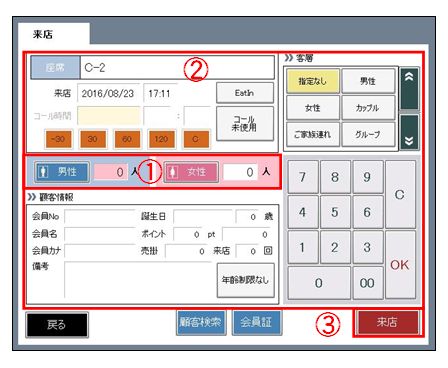Click the 客層 page-down double chevron
Viewport: 448px width, 368px height.
[409, 132]
